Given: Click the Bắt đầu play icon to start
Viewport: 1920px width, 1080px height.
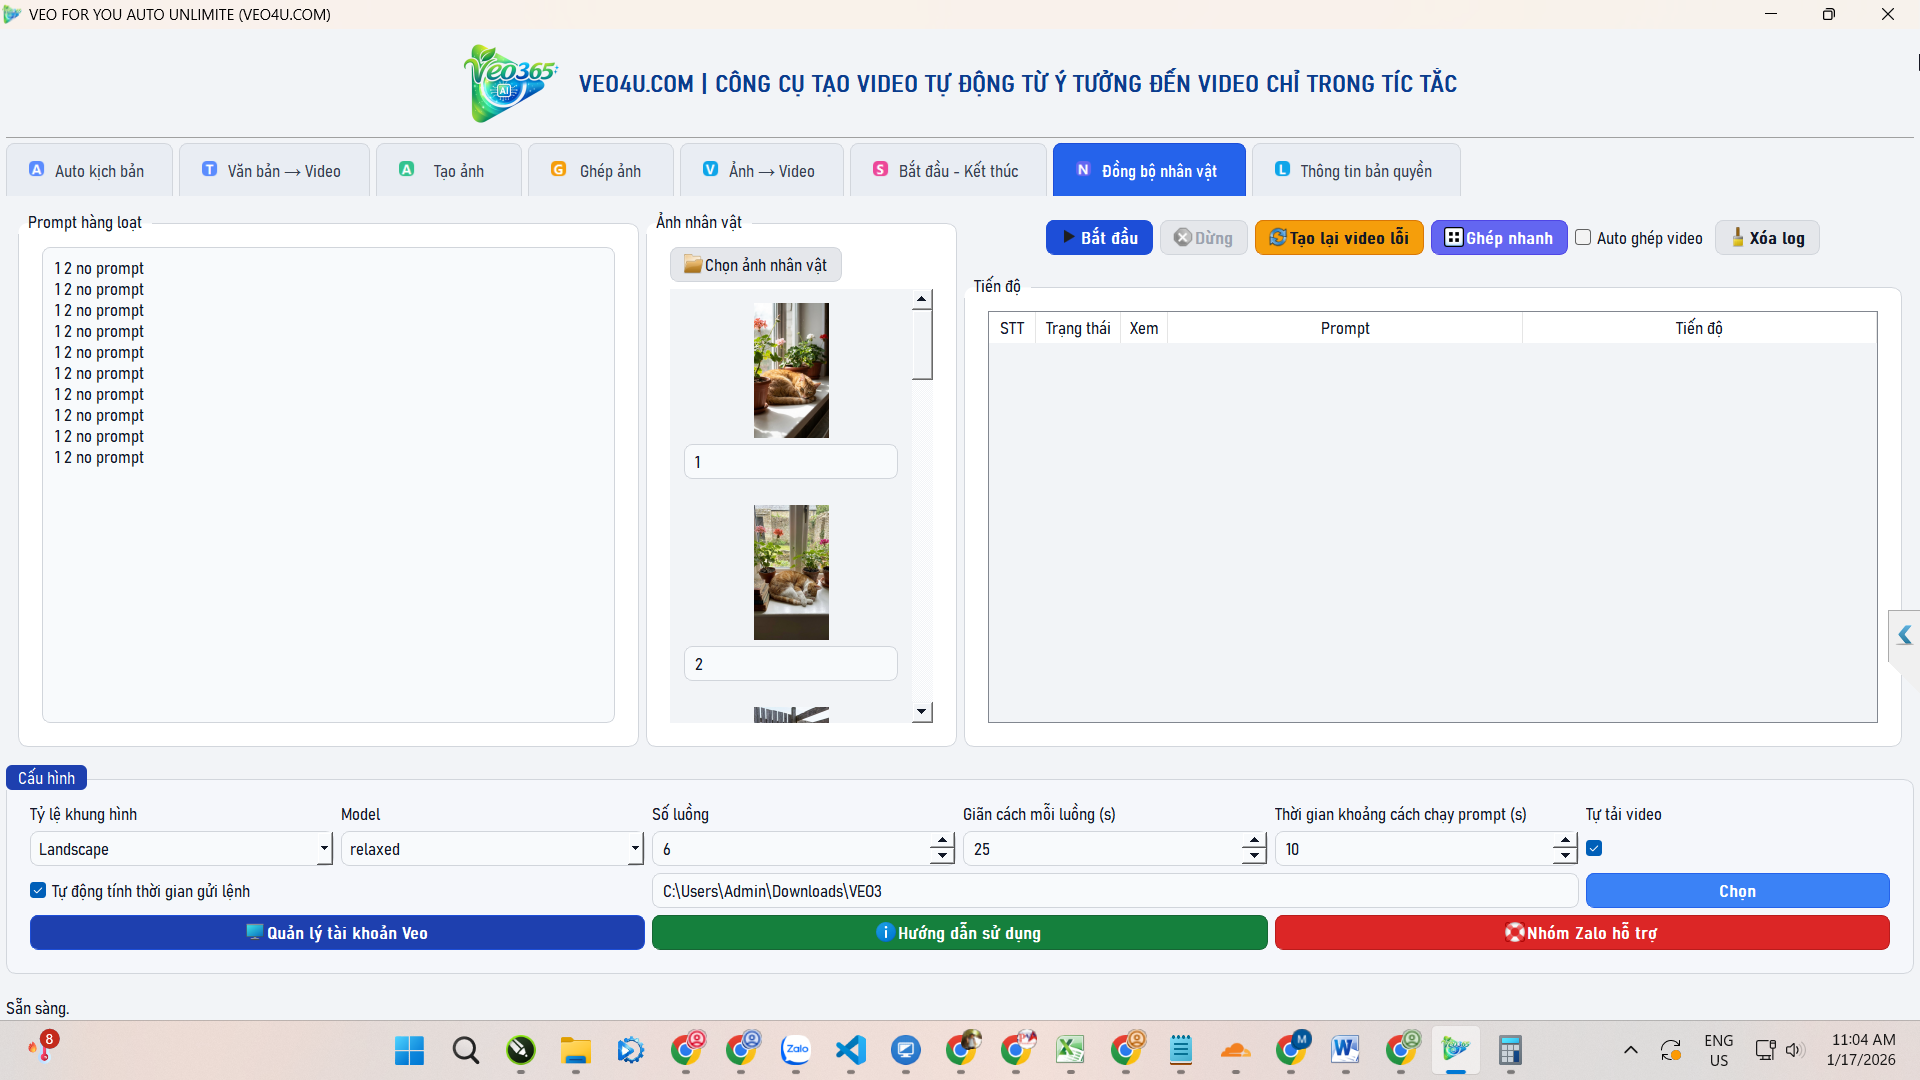Looking at the screenshot, I should tap(1069, 237).
